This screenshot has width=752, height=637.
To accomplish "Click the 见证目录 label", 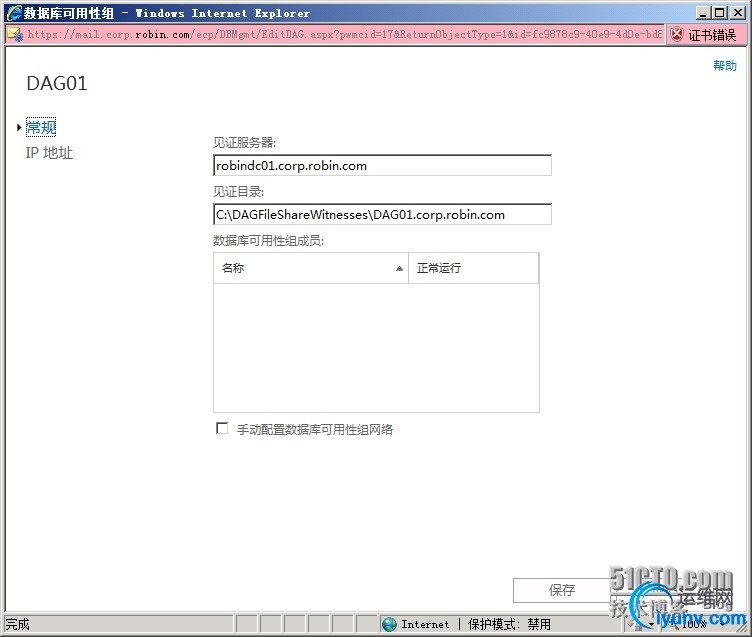I will pyautogui.click(x=238, y=191).
